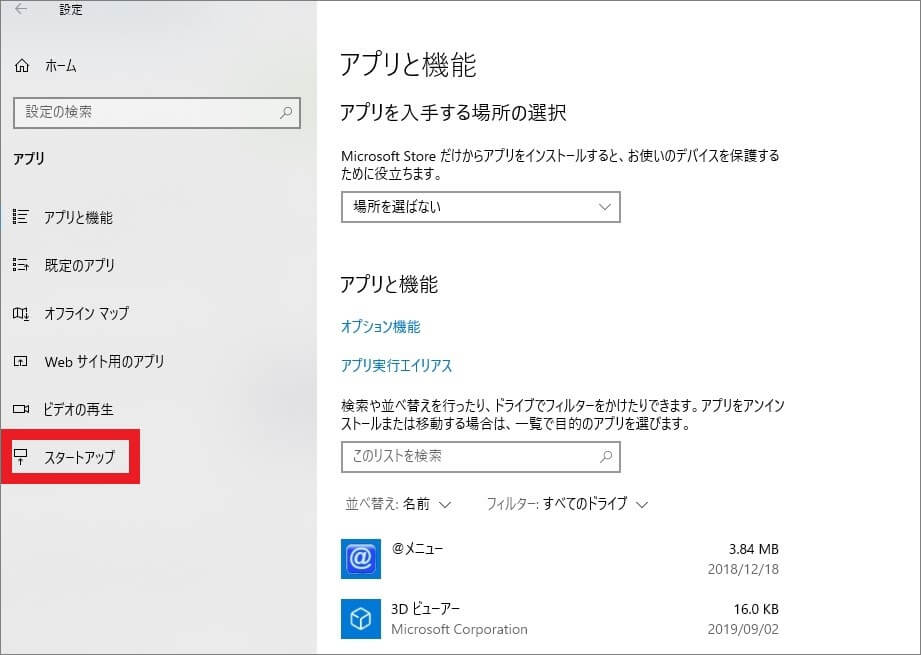This screenshot has width=921, height=655.
Task: Click magnifier in このリストを検索 box
Action: tap(606, 456)
